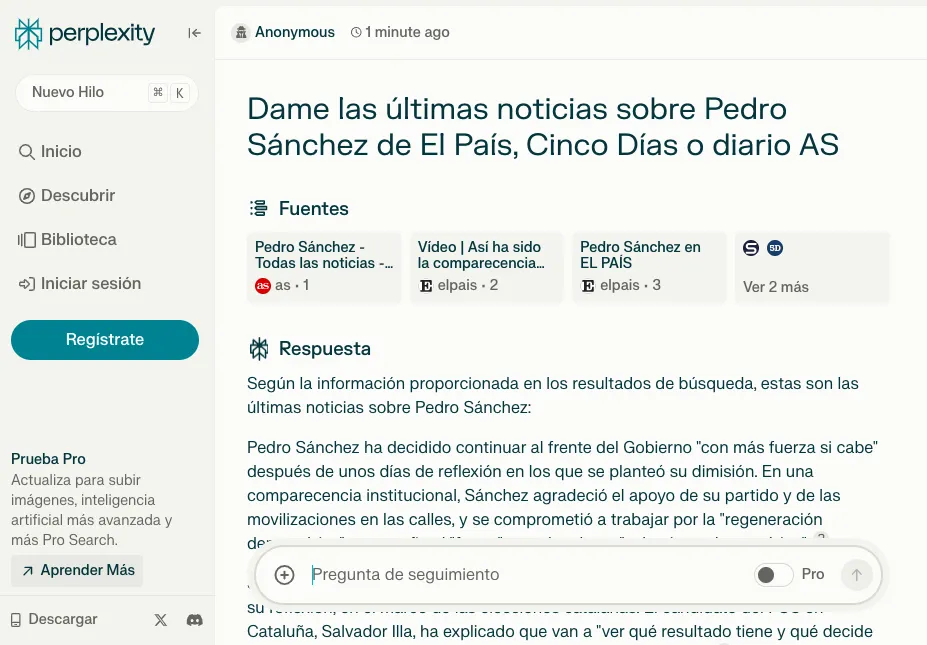Toggle the Pro search switch
927x645 pixels.
(x=773, y=575)
